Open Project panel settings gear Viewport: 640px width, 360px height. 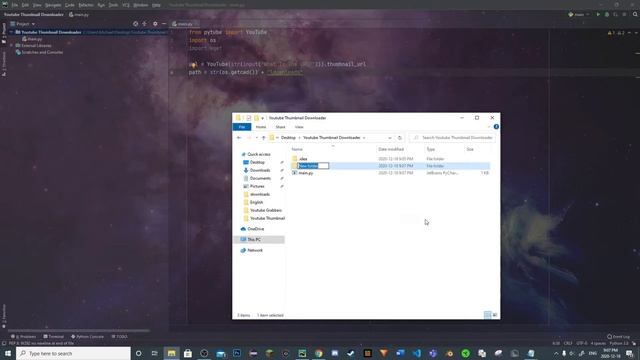point(155,24)
